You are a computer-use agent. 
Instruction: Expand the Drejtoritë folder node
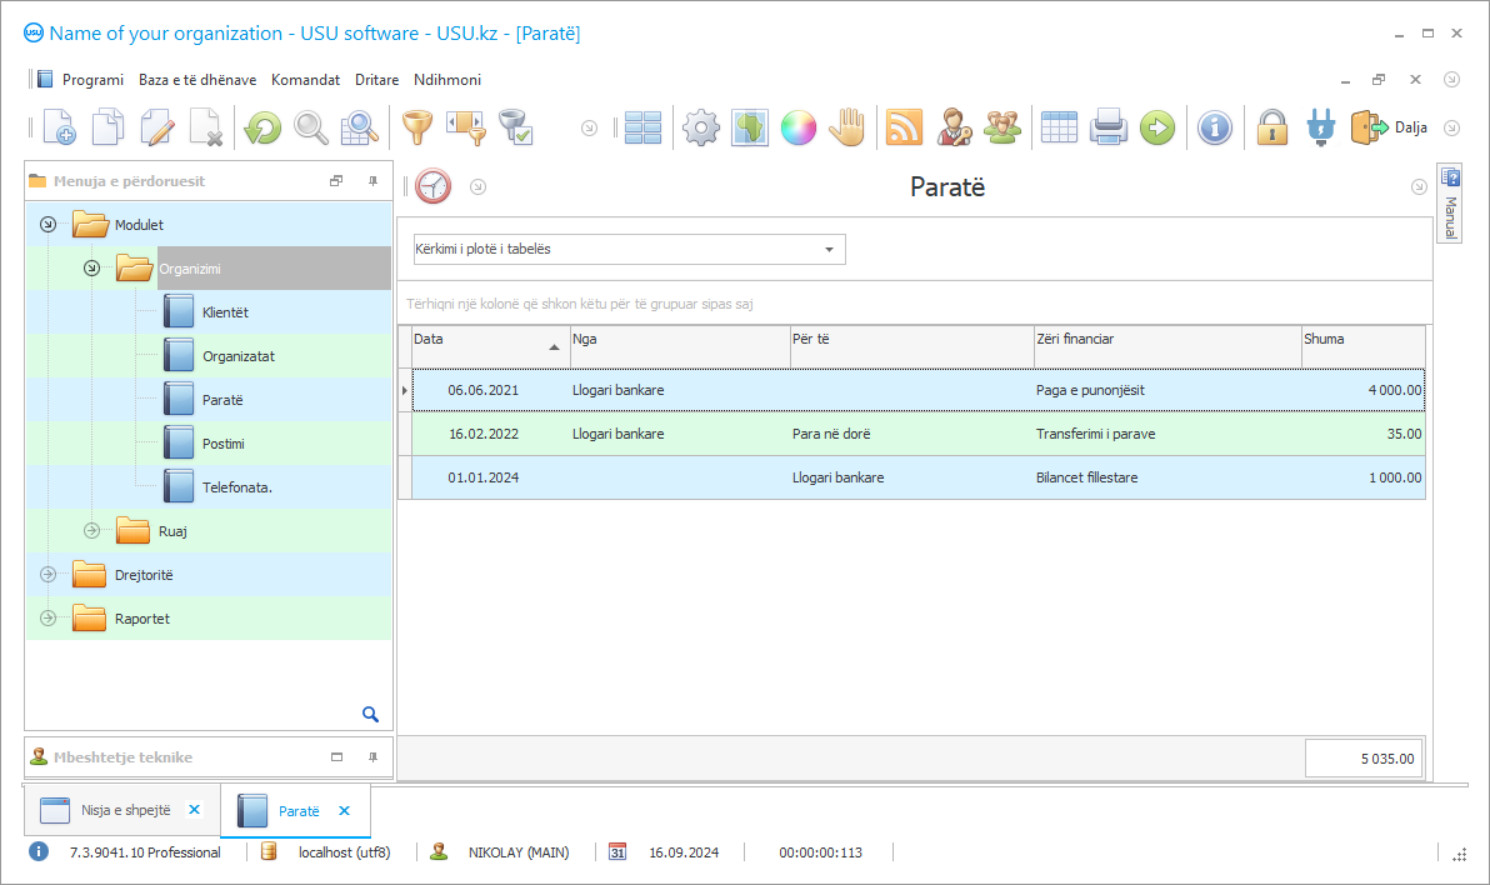(x=48, y=574)
